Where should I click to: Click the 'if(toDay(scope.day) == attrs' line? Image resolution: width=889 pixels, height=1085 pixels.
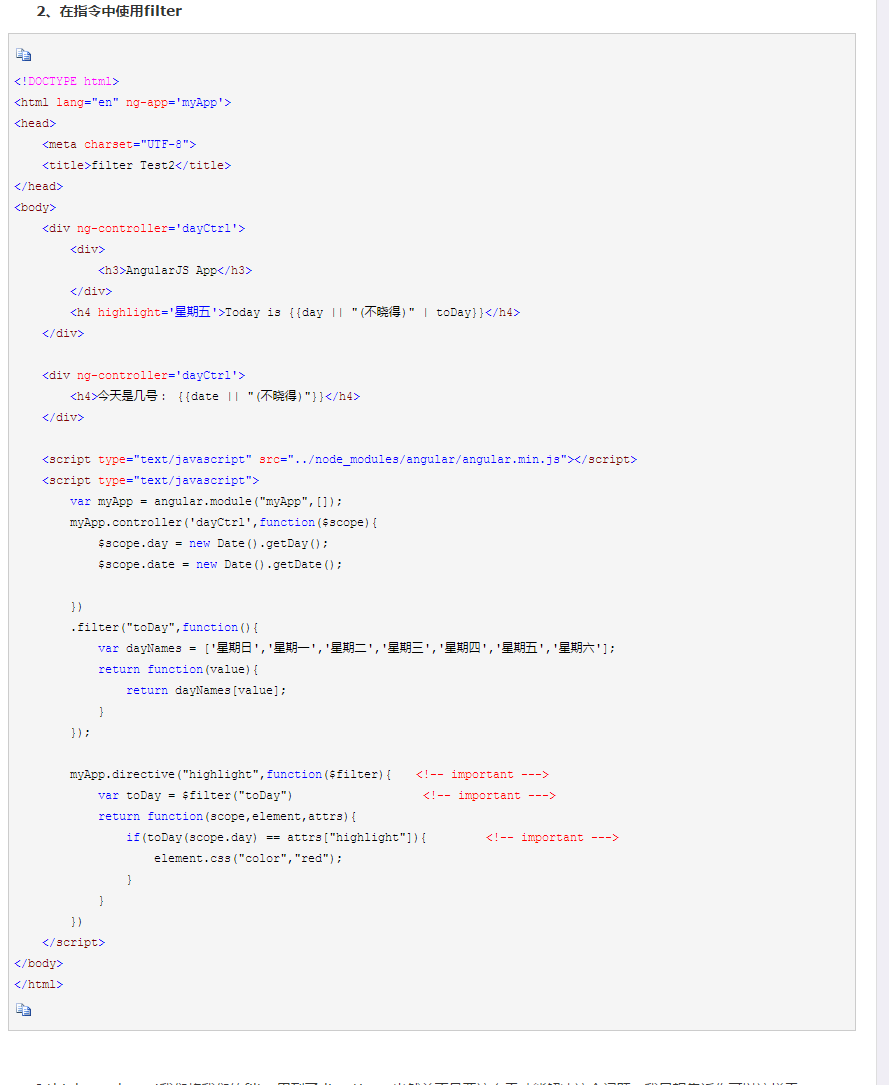[276, 837]
